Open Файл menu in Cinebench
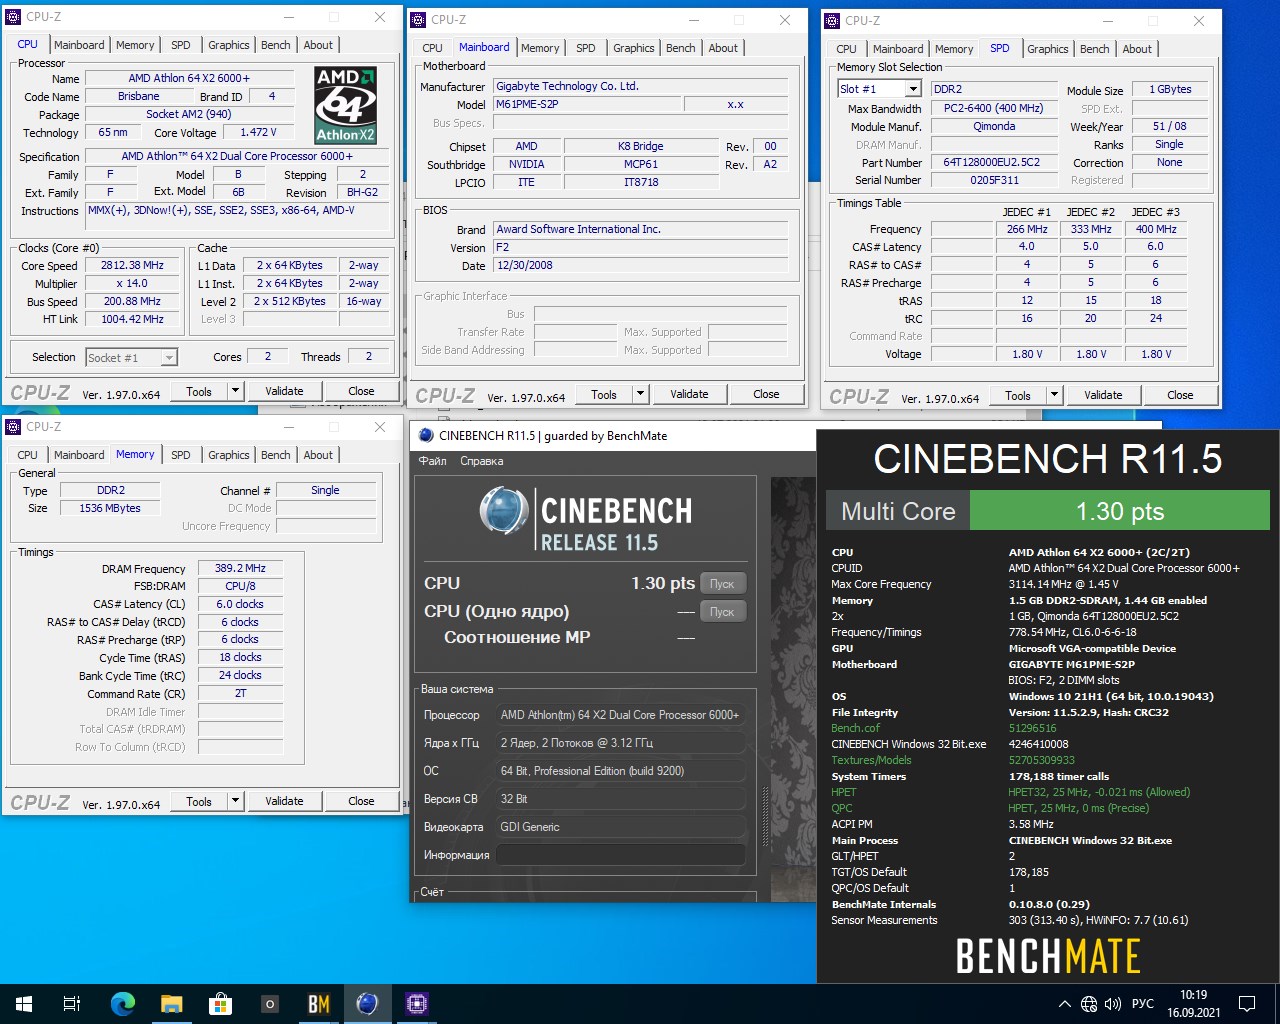Image resolution: width=1280 pixels, height=1024 pixels. point(432,461)
